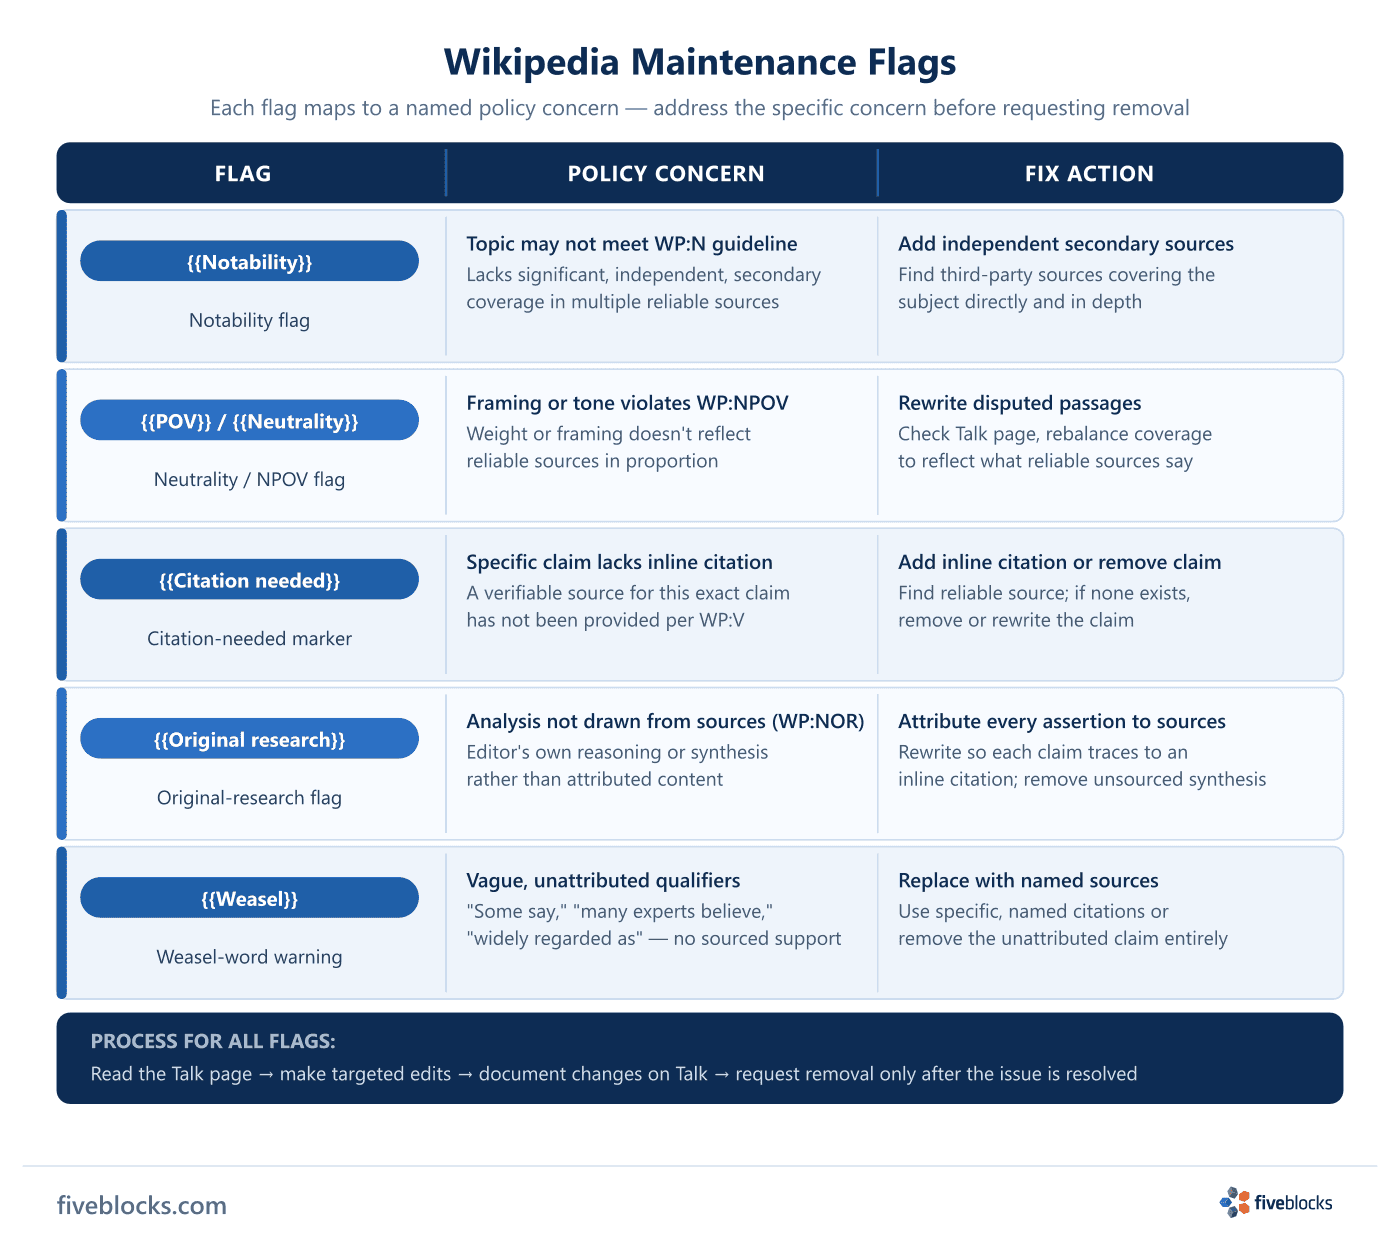
Task: Click 'Citation-needed marker' caption
Action: pos(249,638)
